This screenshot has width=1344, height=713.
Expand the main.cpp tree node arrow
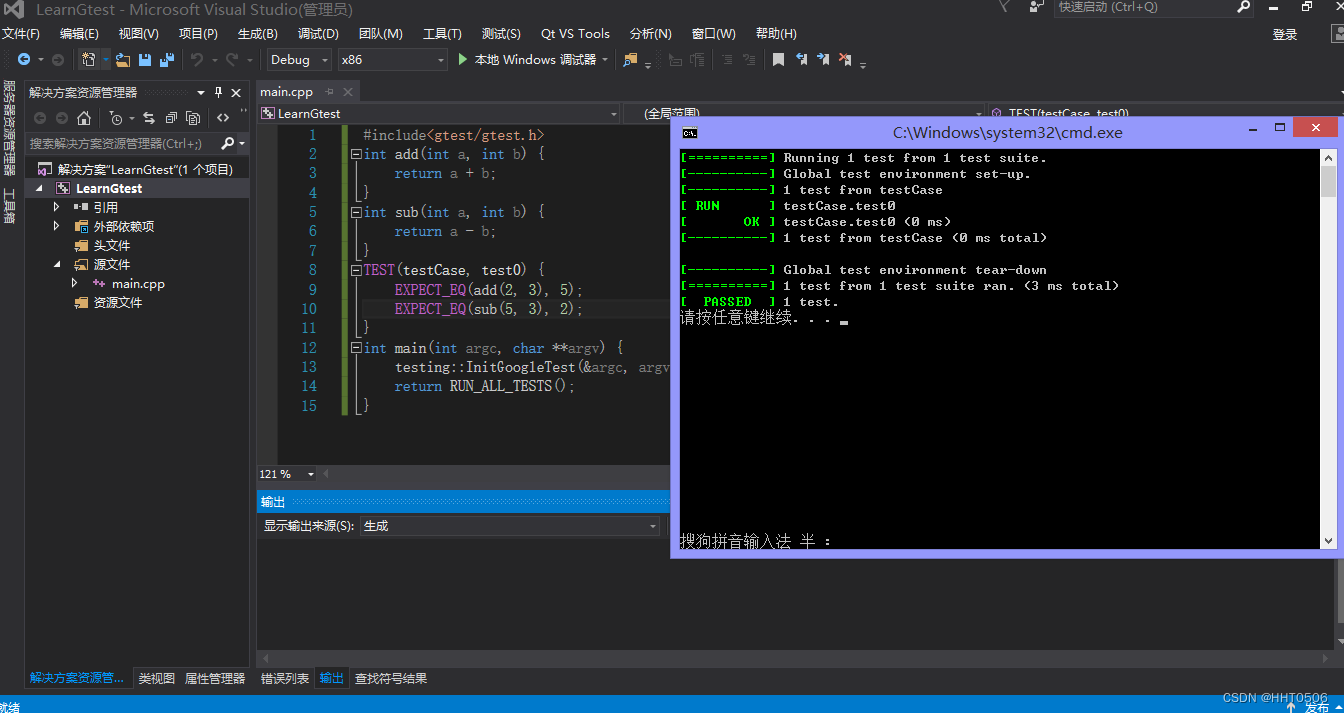[75, 283]
